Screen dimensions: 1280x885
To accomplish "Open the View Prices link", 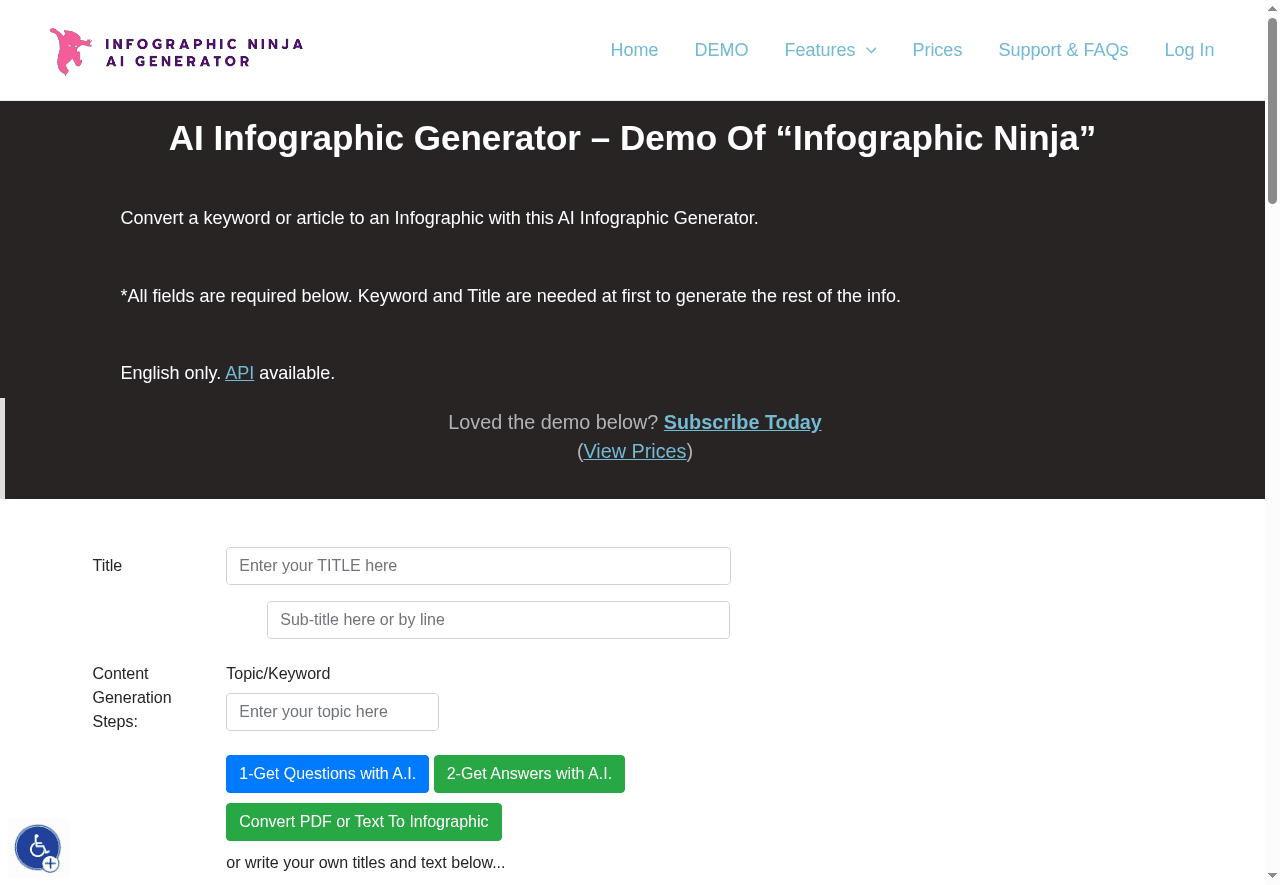I will click(634, 451).
